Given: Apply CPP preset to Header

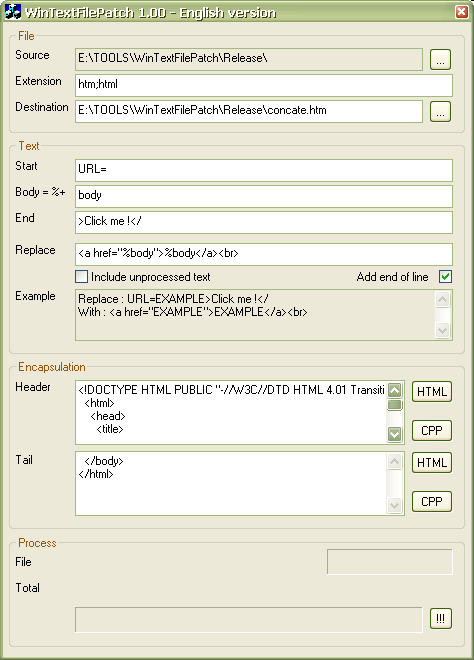Looking at the screenshot, I should (x=432, y=431).
